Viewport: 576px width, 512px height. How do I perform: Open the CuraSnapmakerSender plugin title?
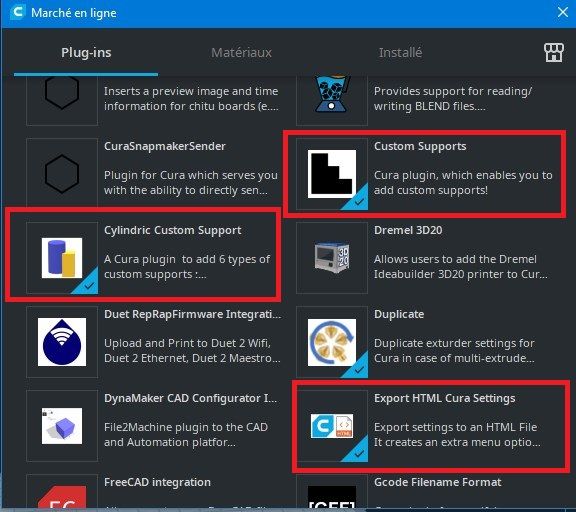[x=165, y=146]
